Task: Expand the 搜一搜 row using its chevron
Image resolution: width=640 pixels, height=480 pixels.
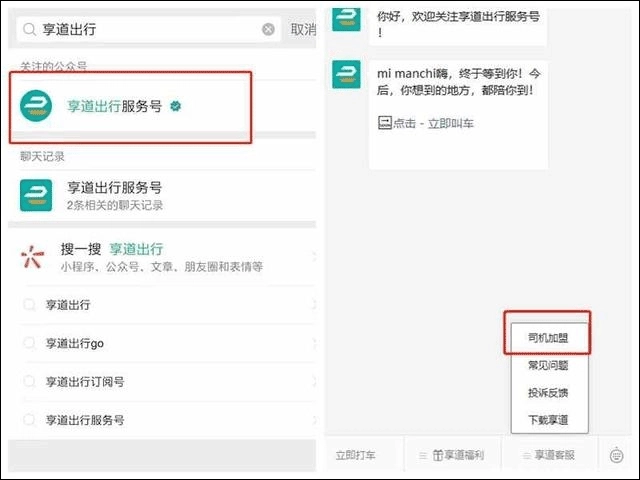Action: click(313, 258)
